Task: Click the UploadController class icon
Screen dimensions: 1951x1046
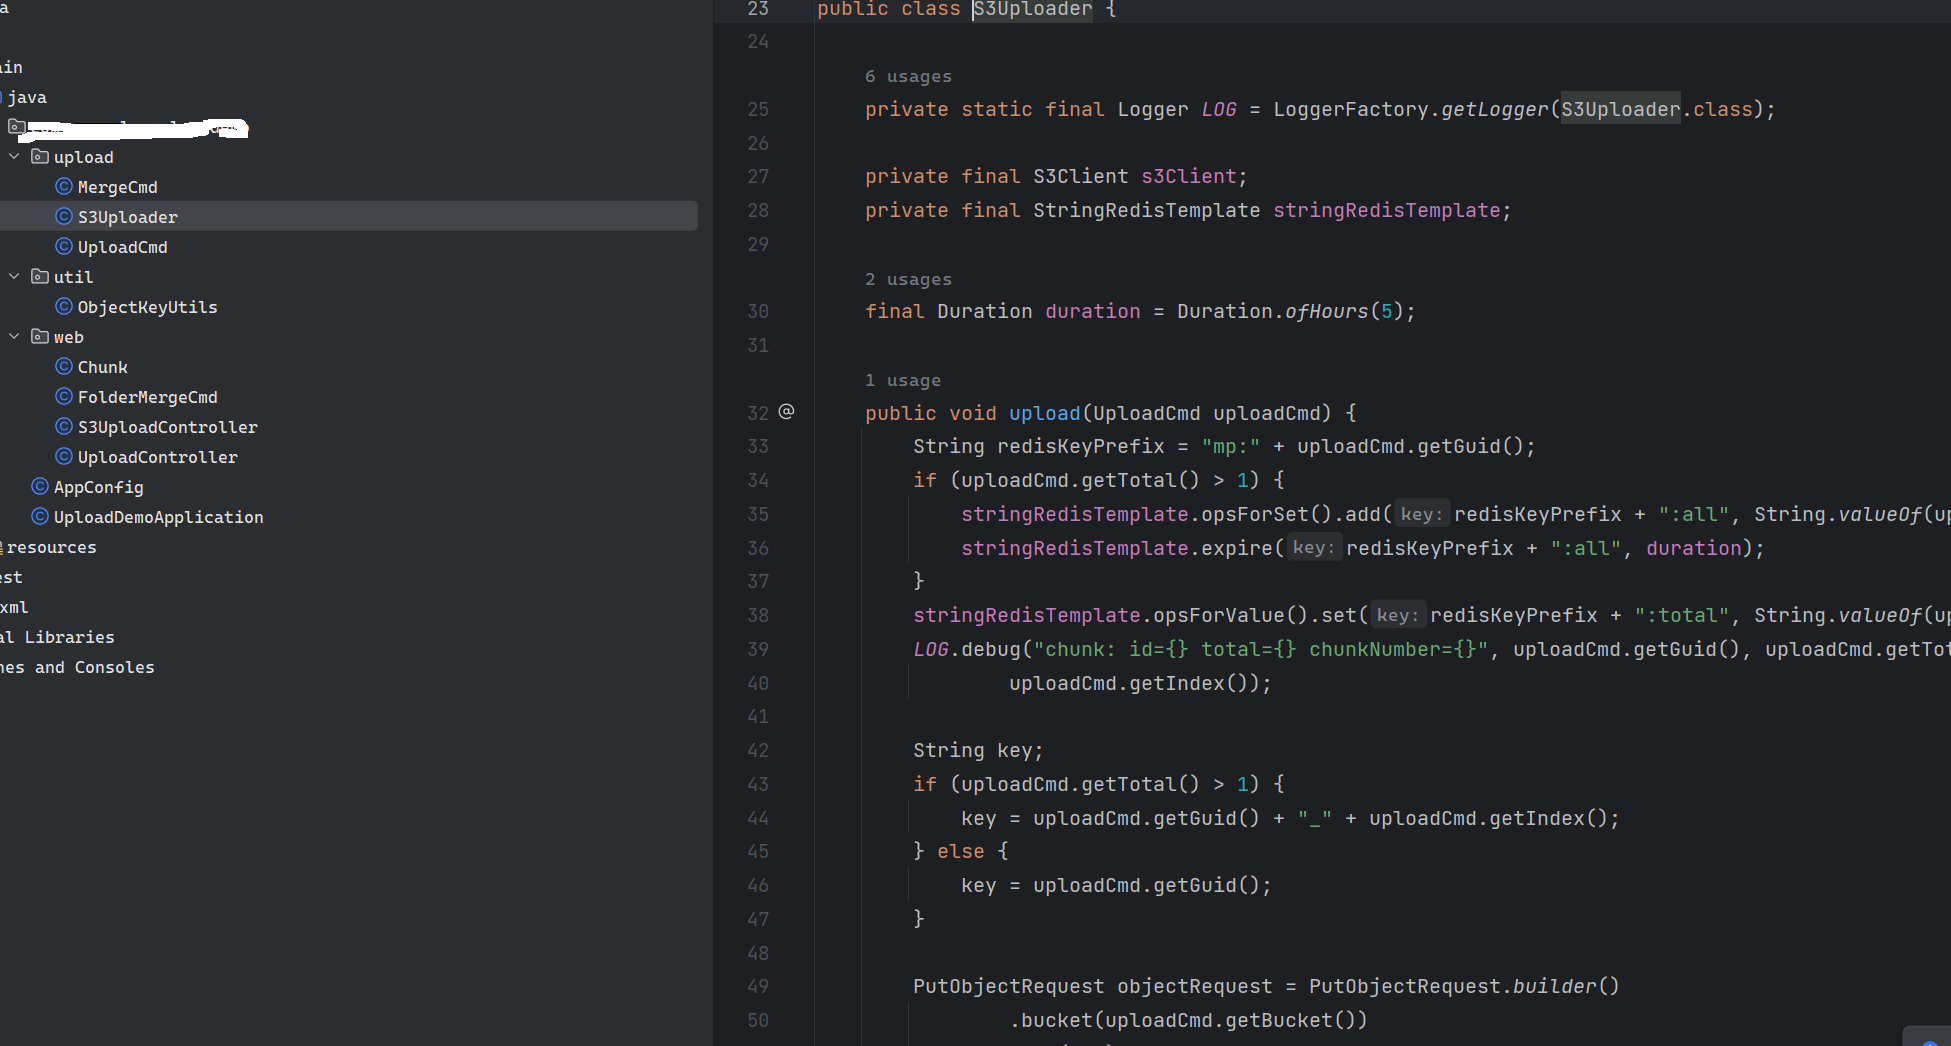Action: pyautogui.click(x=64, y=457)
